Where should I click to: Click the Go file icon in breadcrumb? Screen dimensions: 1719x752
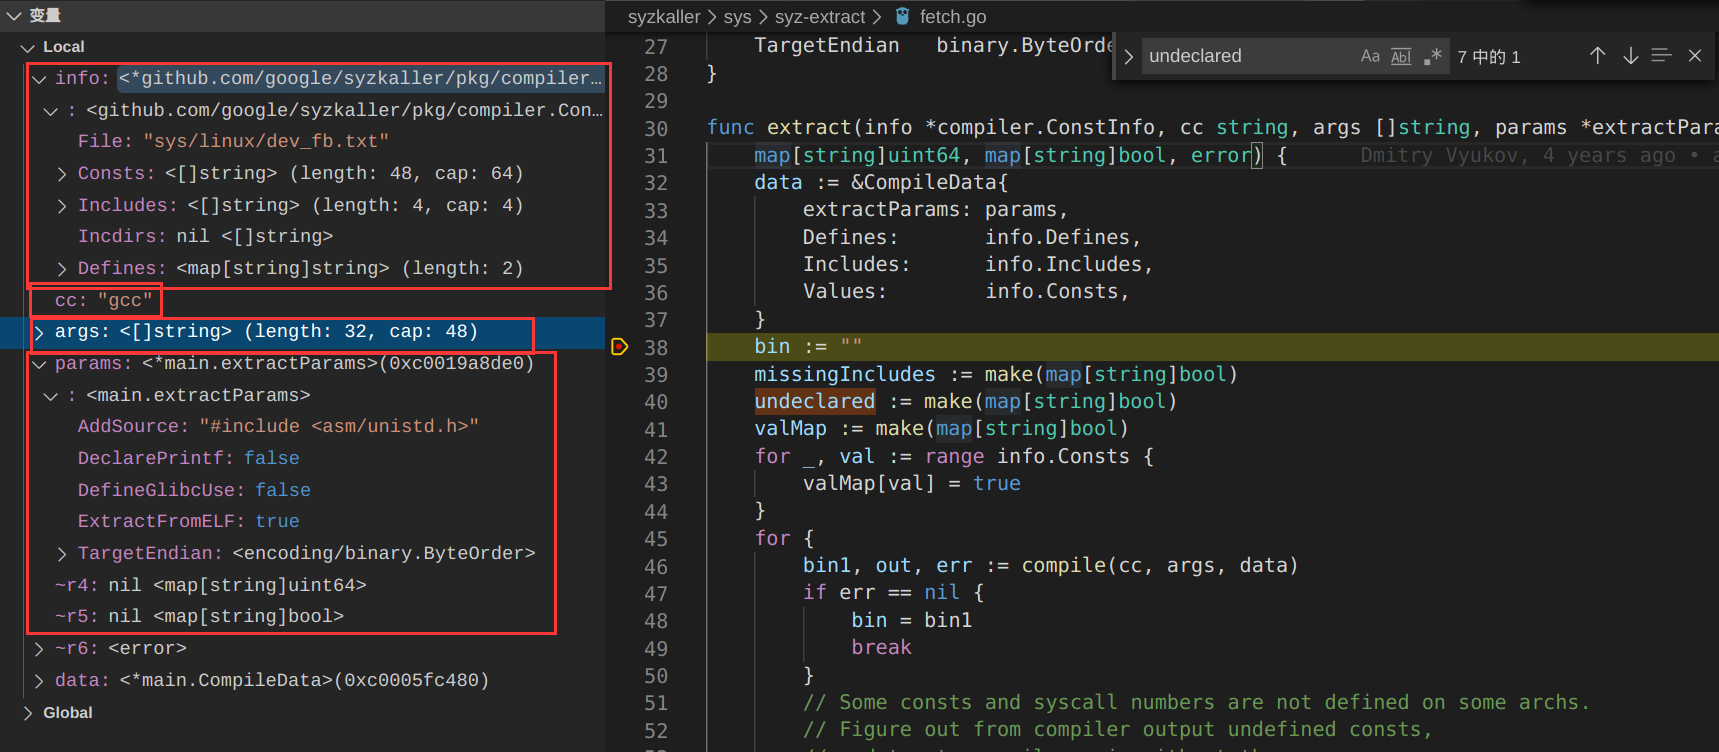tap(903, 17)
